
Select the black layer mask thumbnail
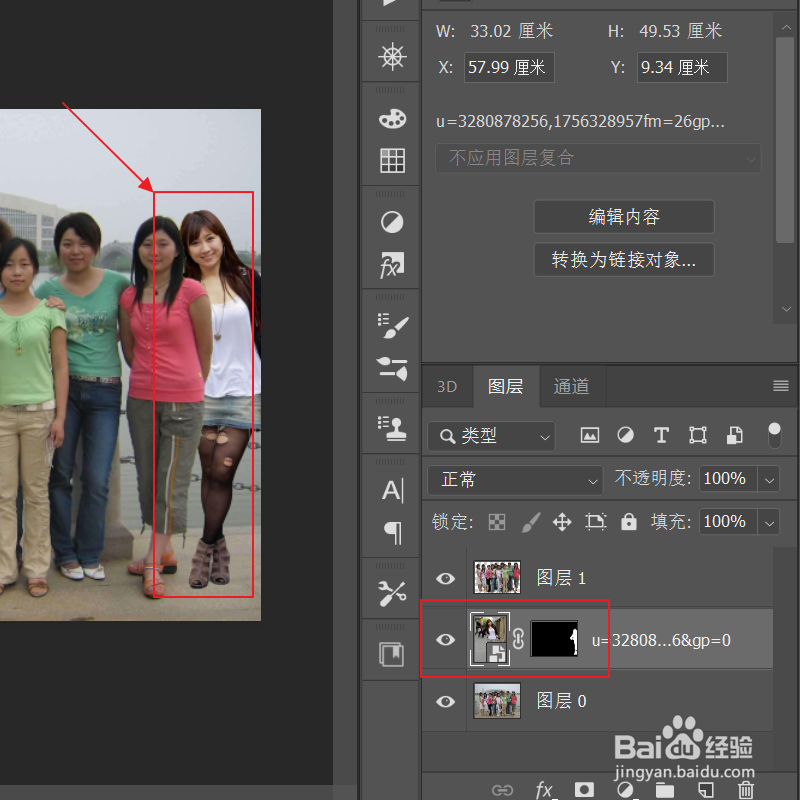[554, 638]
